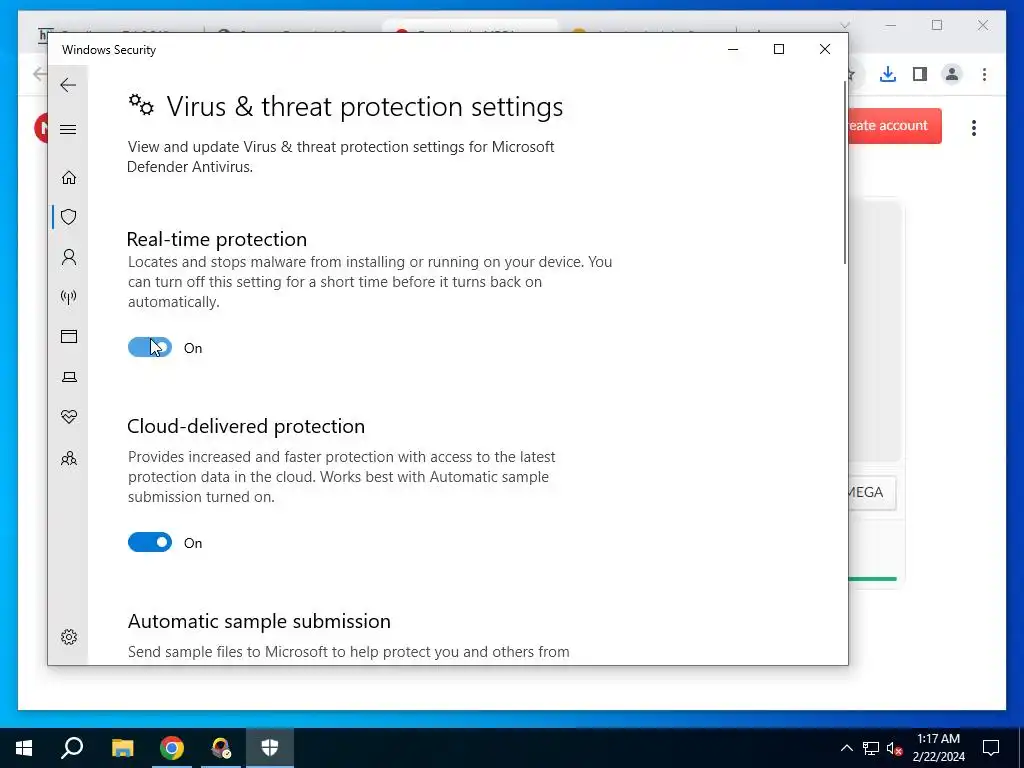
Task: Click the Virus & threat protection settings title
Action: (x=365, y=106)
